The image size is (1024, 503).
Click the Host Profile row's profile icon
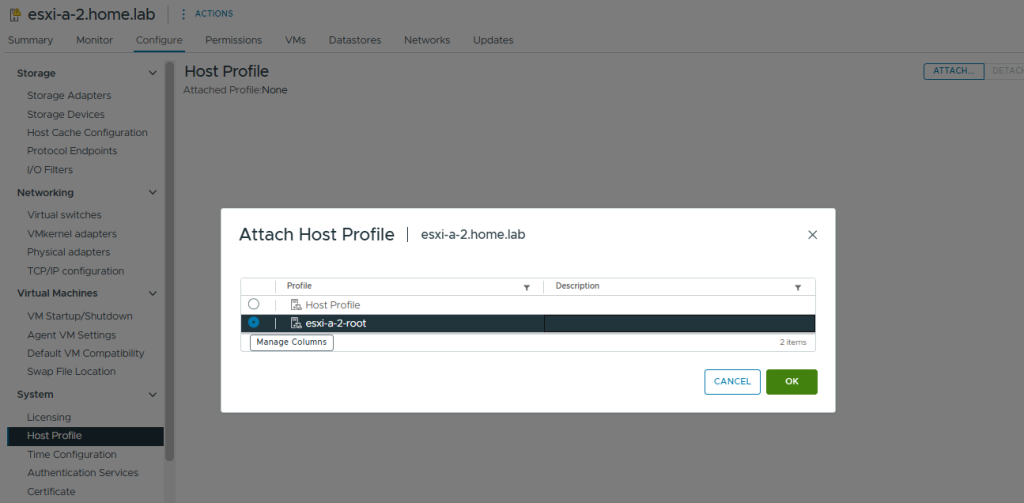click(295, 305)
